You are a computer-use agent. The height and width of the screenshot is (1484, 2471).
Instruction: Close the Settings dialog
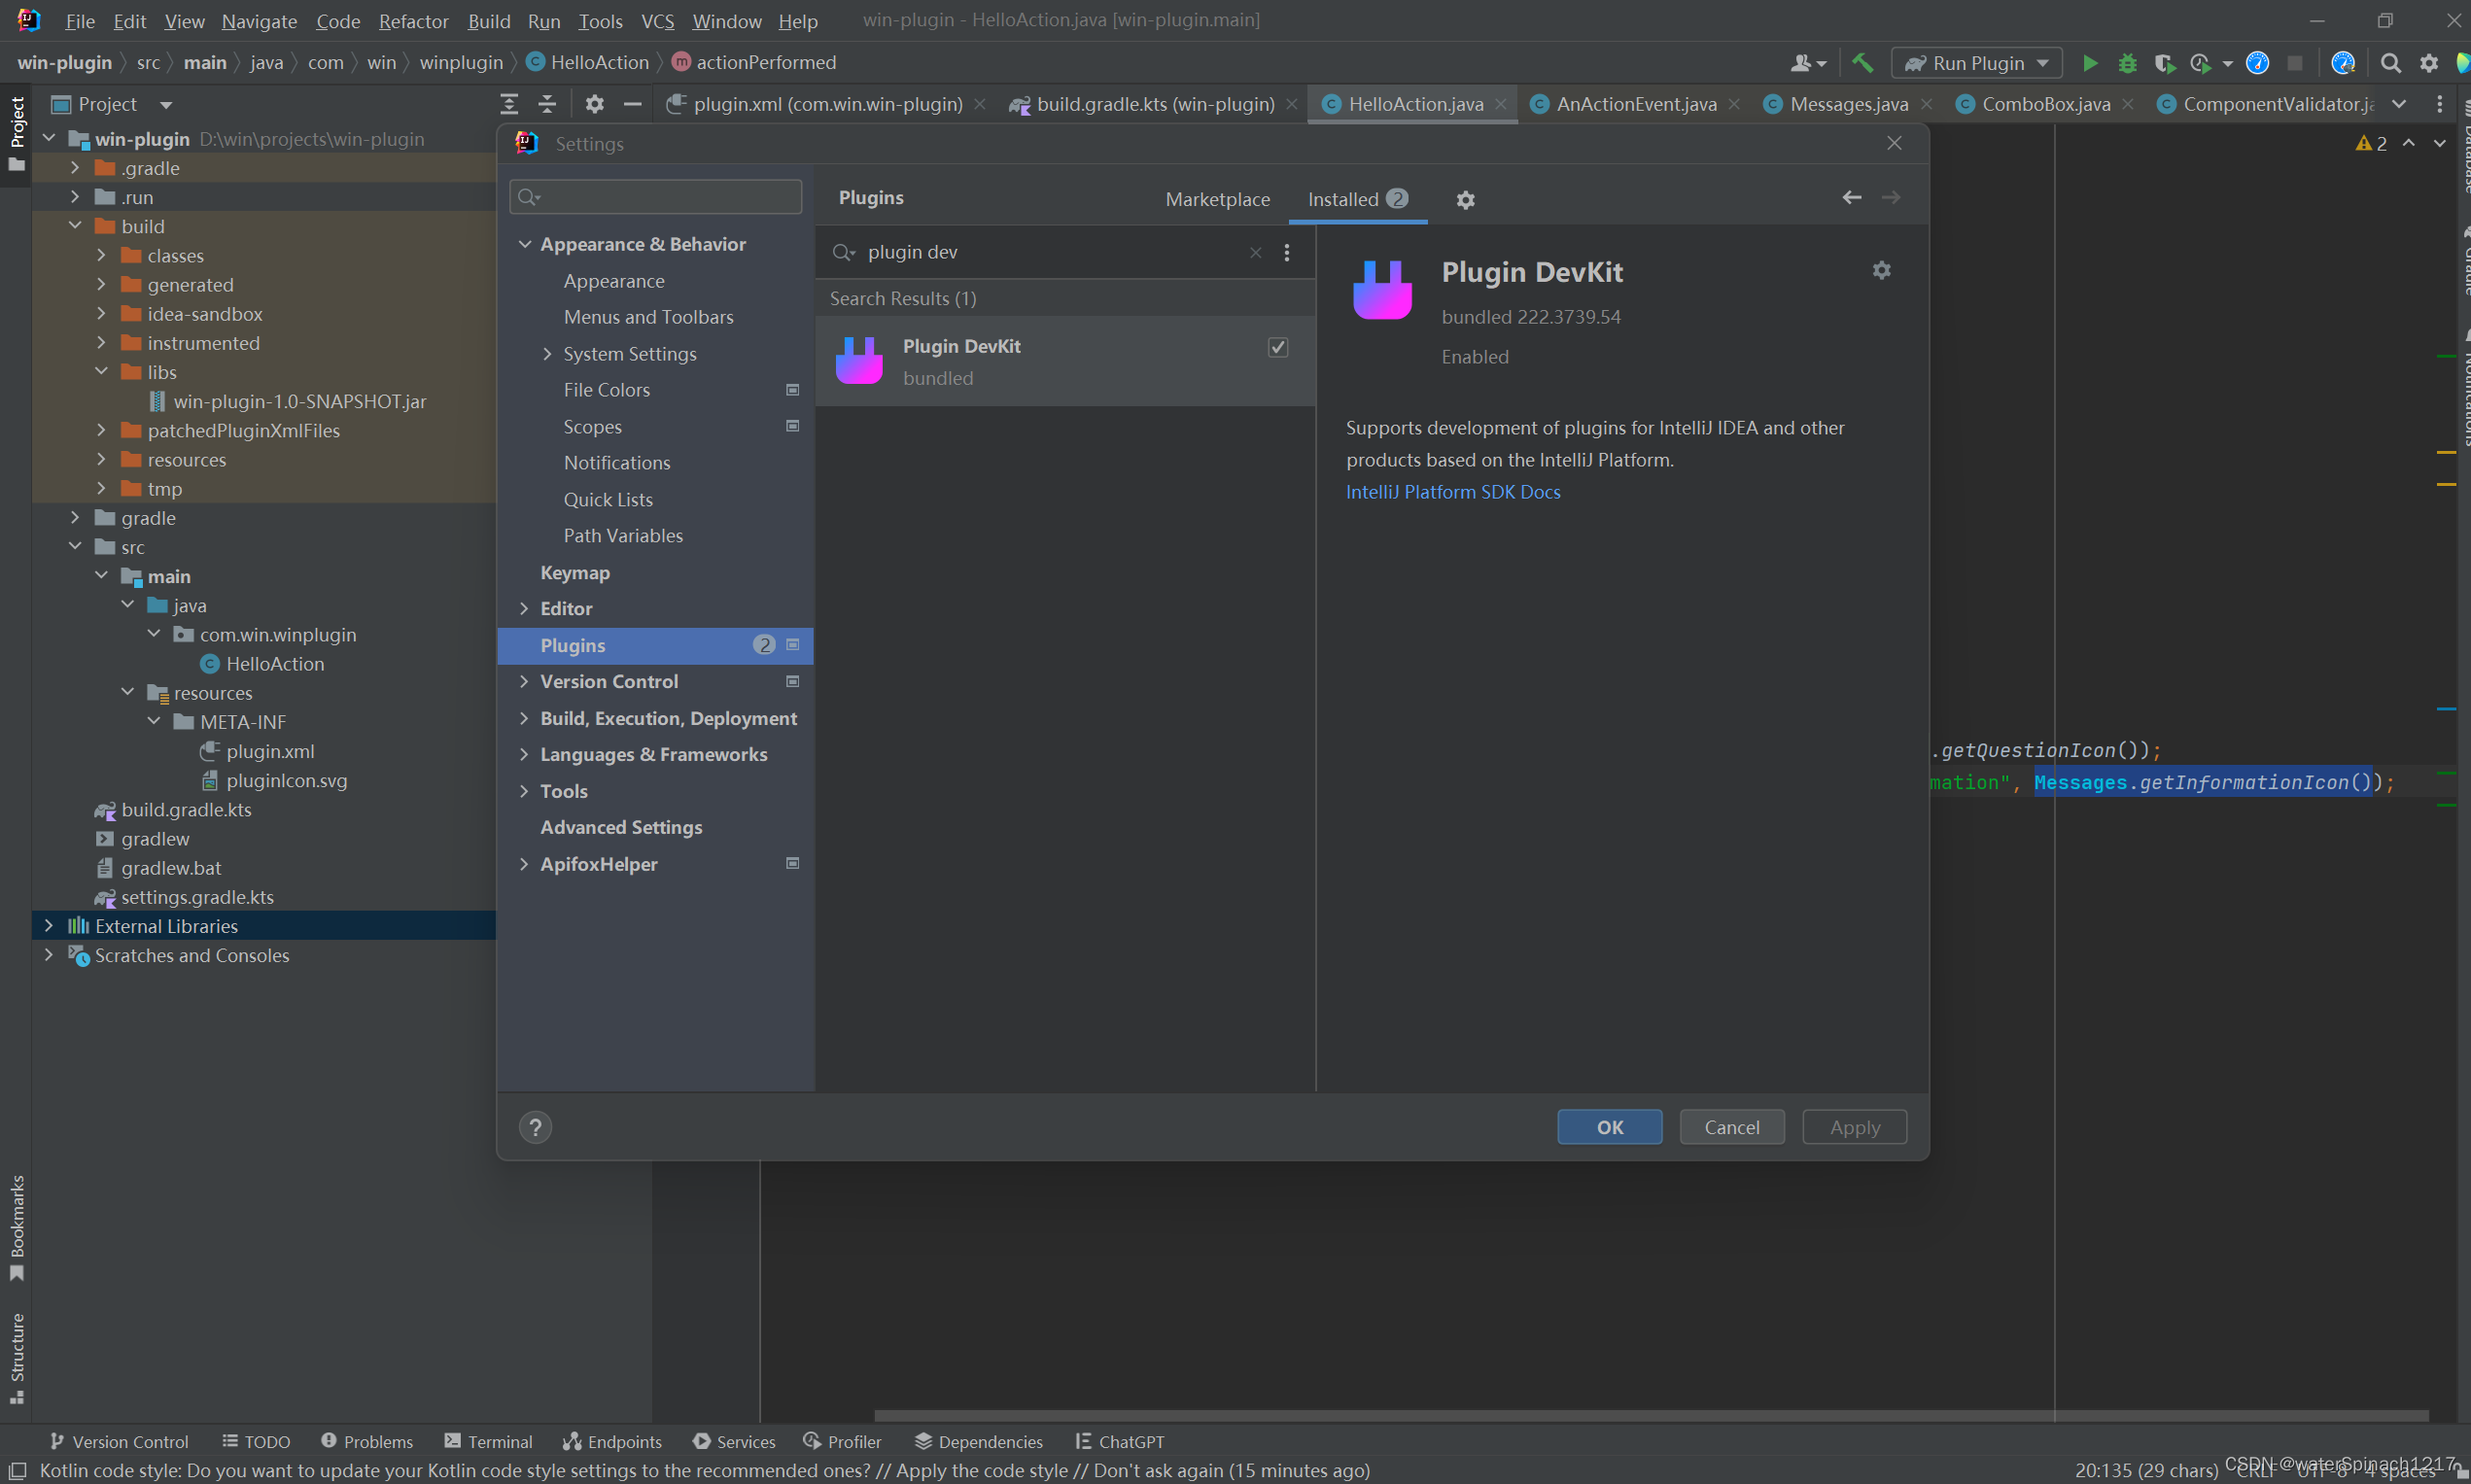[1894, 143]
